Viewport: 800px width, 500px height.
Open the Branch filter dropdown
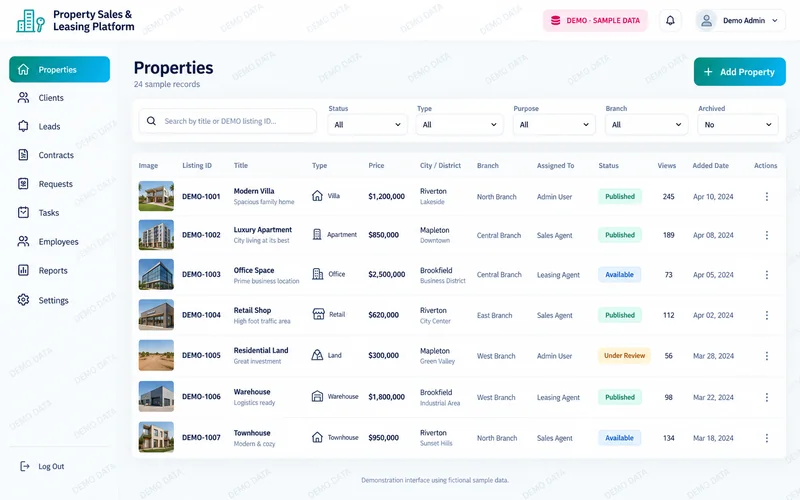(646, 124)
